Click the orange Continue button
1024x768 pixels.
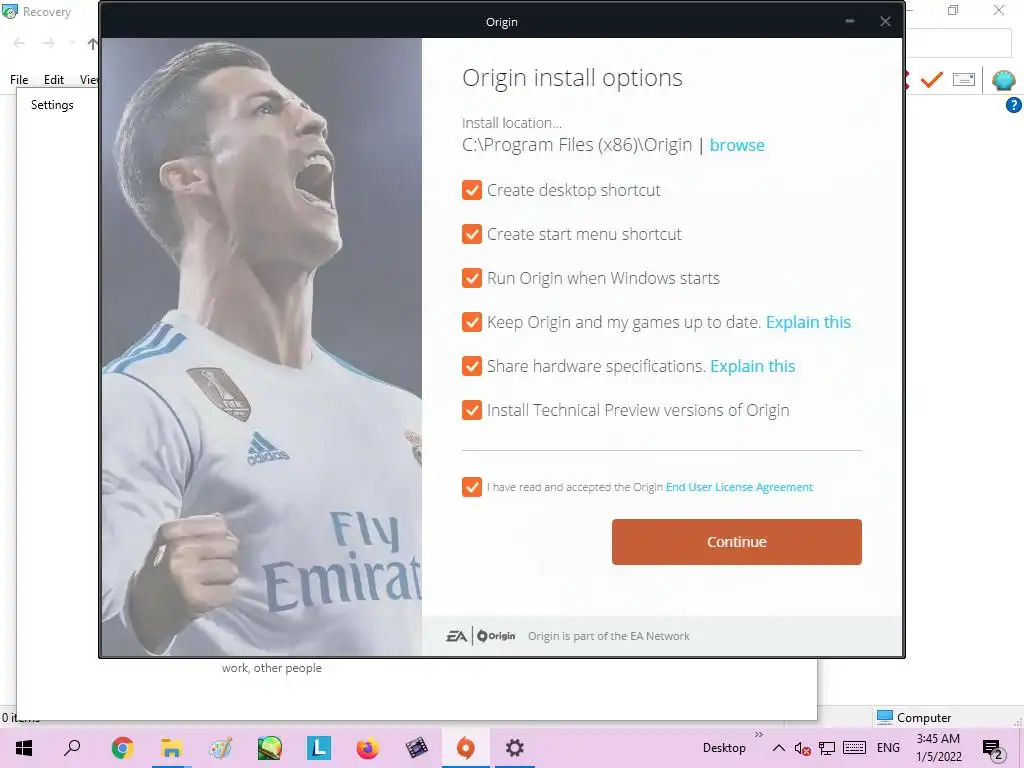[x=737, y=542]
